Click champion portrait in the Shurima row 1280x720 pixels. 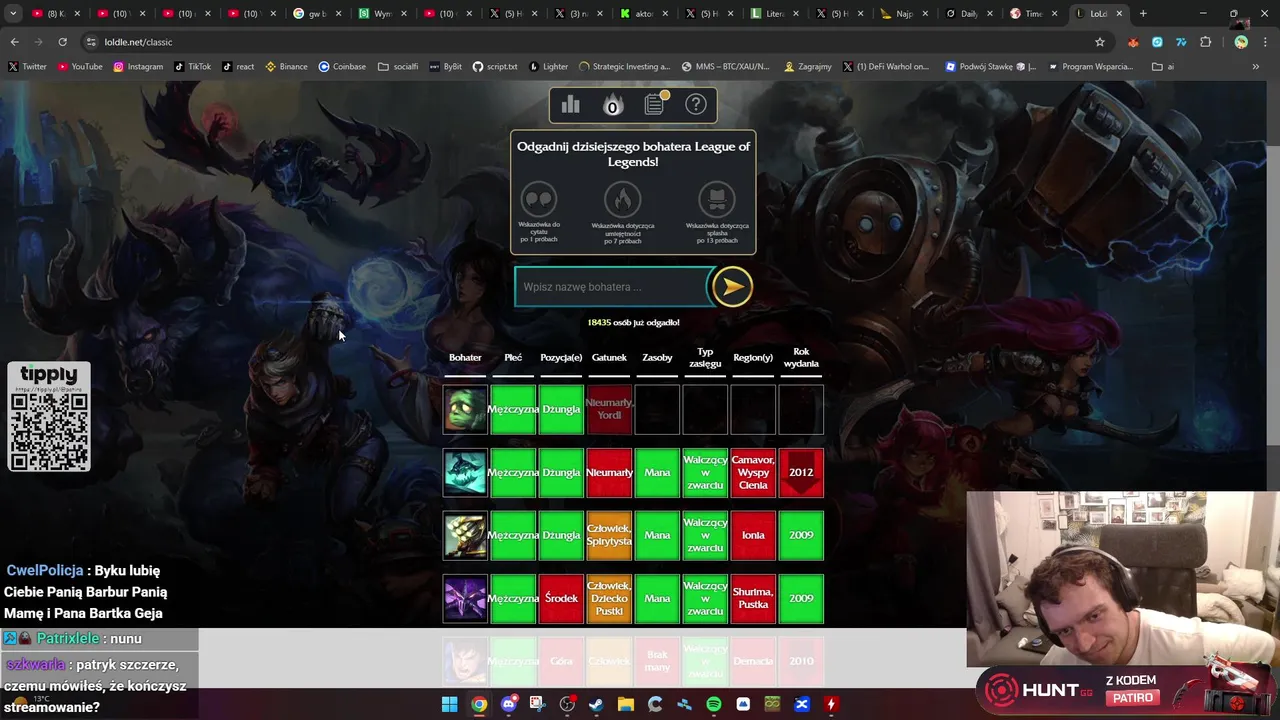[x=465, y=598]
